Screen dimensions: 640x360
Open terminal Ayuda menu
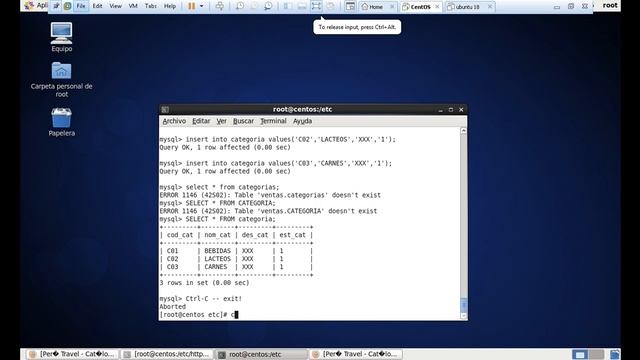click(x=302, y=121)
